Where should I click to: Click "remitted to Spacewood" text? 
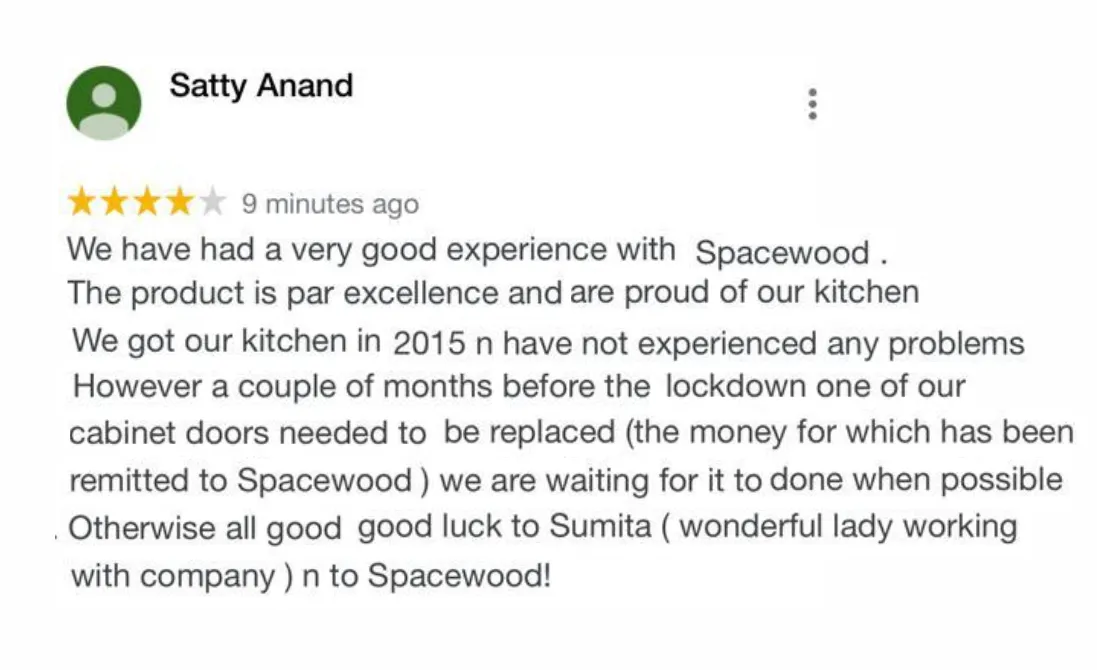(x=240, y=481)
